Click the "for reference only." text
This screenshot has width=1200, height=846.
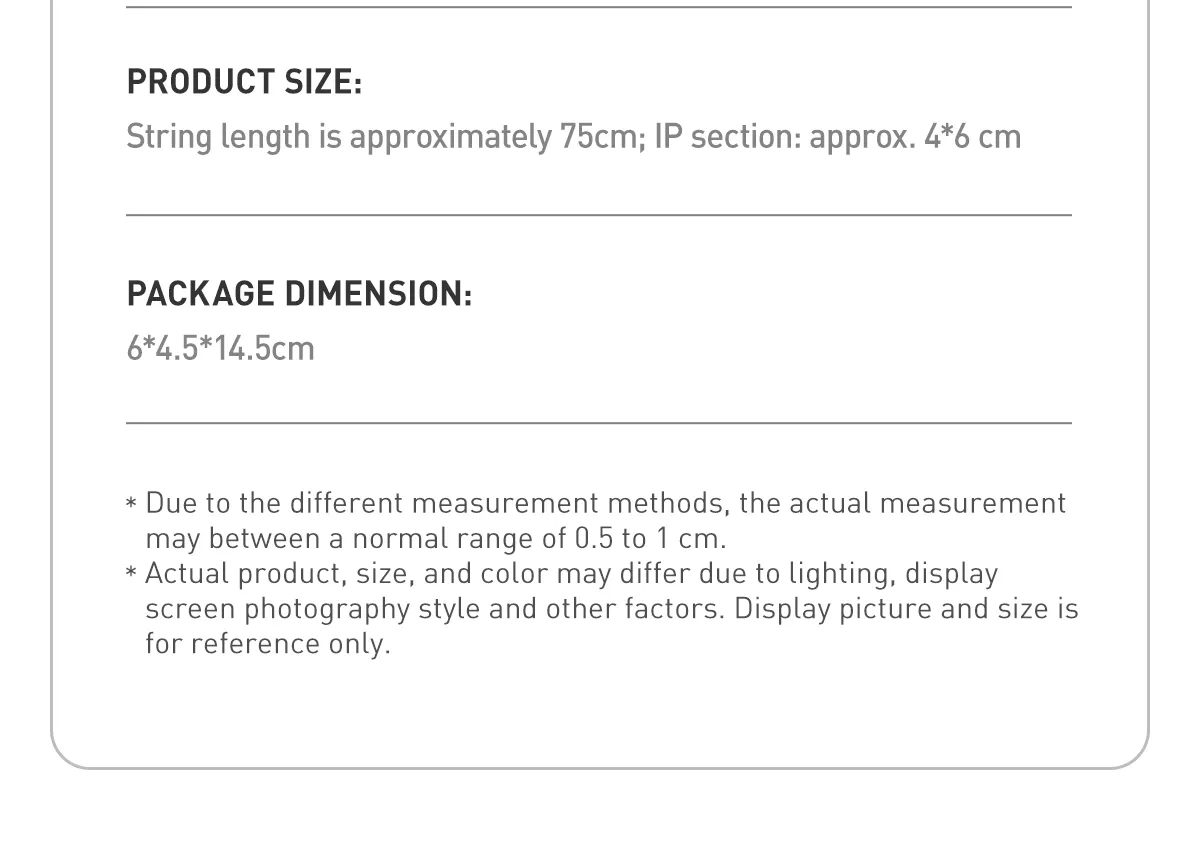coord(267,643)
